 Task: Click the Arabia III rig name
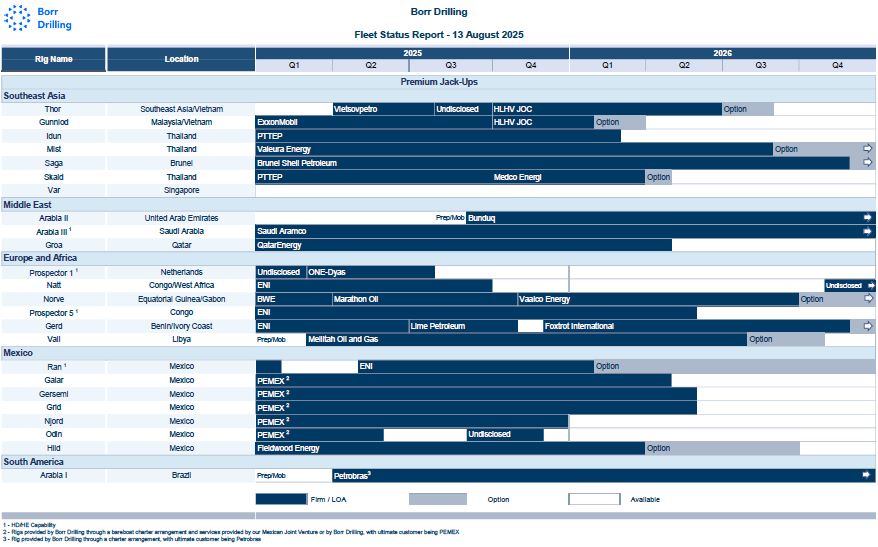53,232
